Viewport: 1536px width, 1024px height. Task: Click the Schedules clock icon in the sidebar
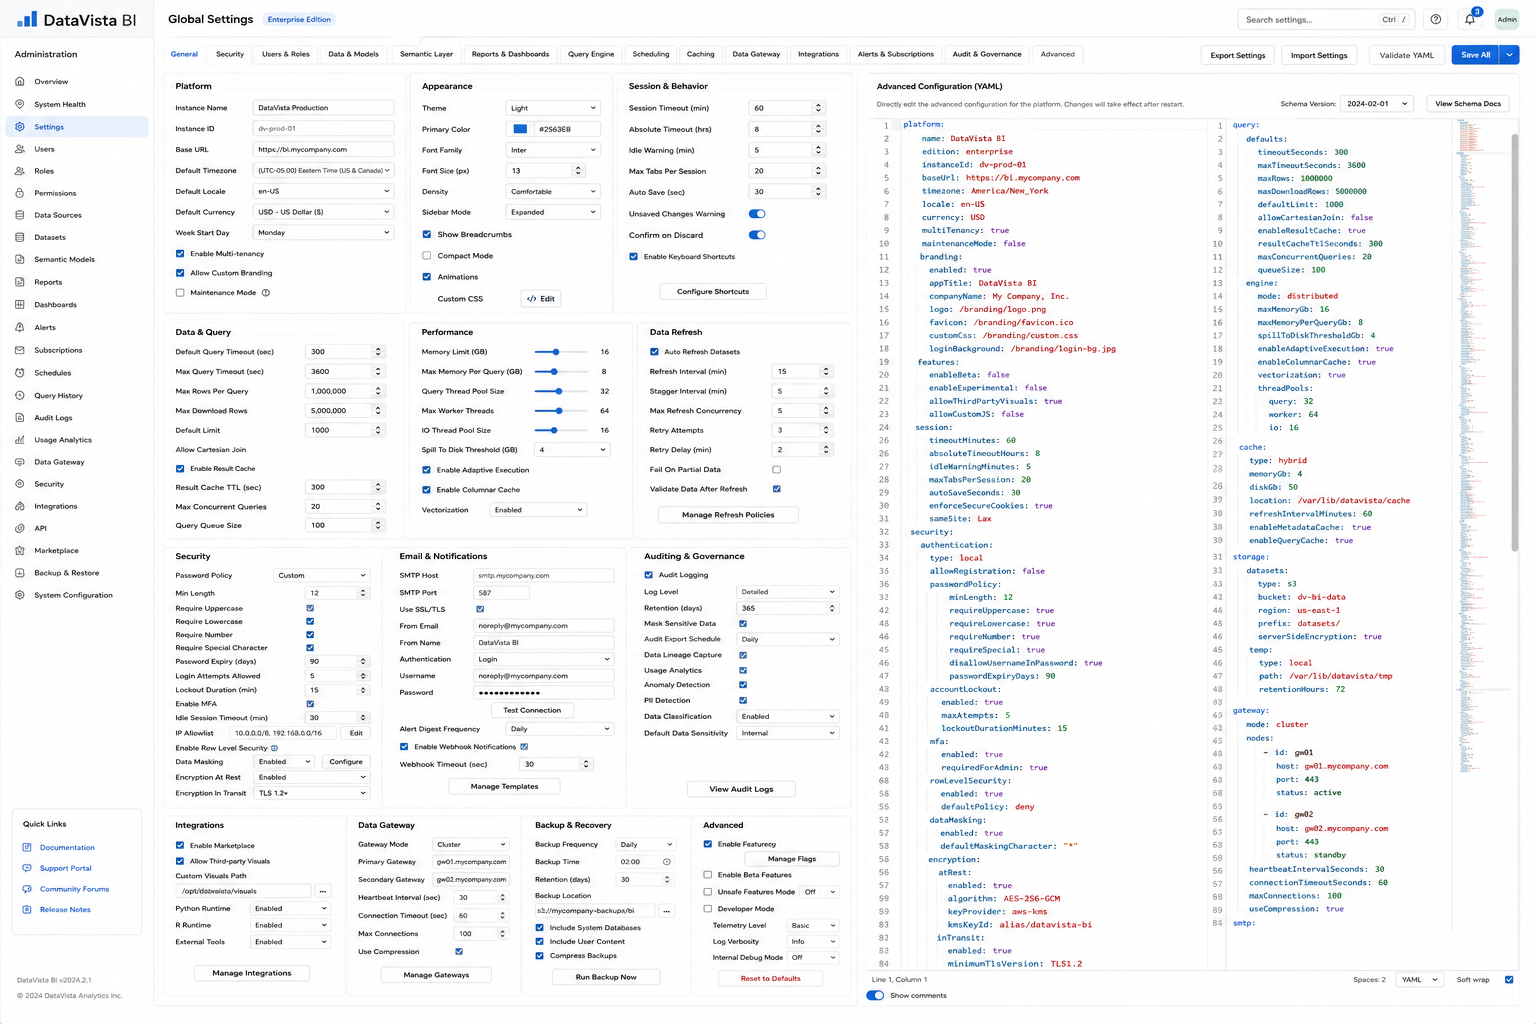click(20, 373)
